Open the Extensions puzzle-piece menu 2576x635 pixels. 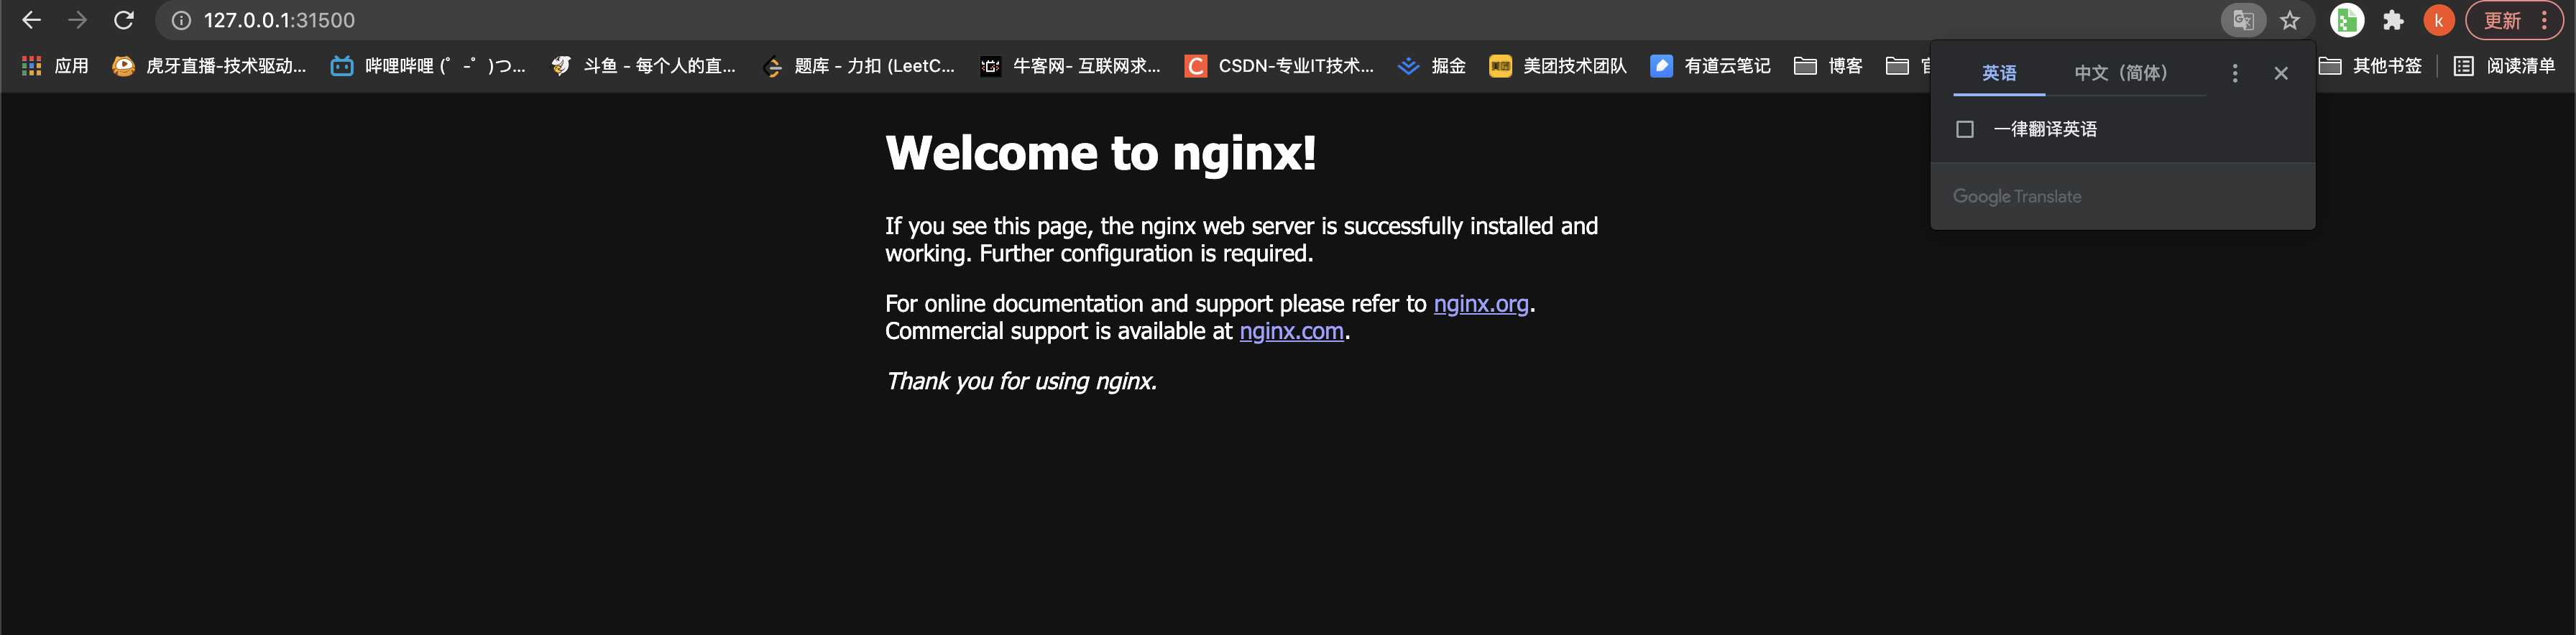pyautogui.click(x=2393, y=20)
